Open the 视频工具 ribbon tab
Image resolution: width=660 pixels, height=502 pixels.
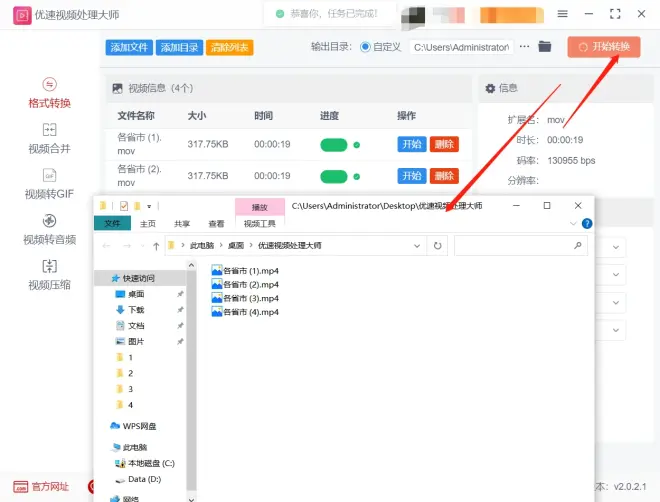click(260, 224)
